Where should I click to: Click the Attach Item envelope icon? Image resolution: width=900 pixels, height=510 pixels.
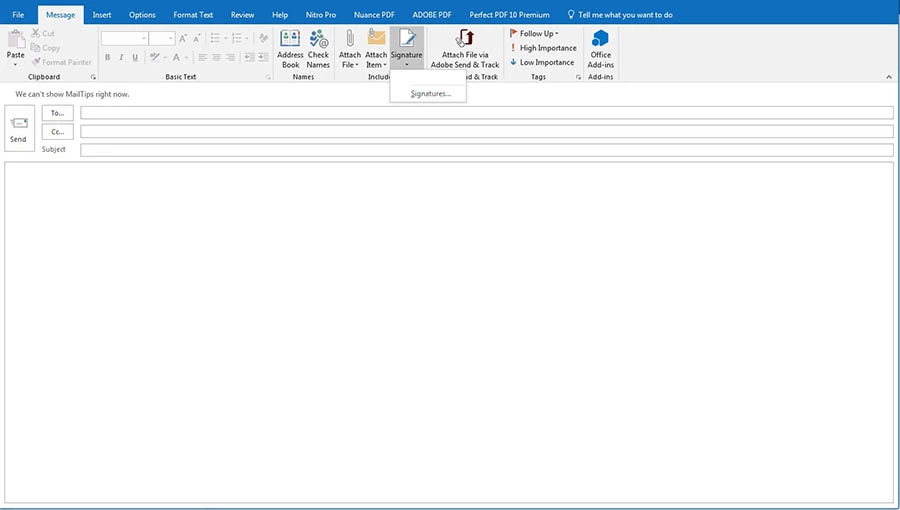click(x=376, y=40)
